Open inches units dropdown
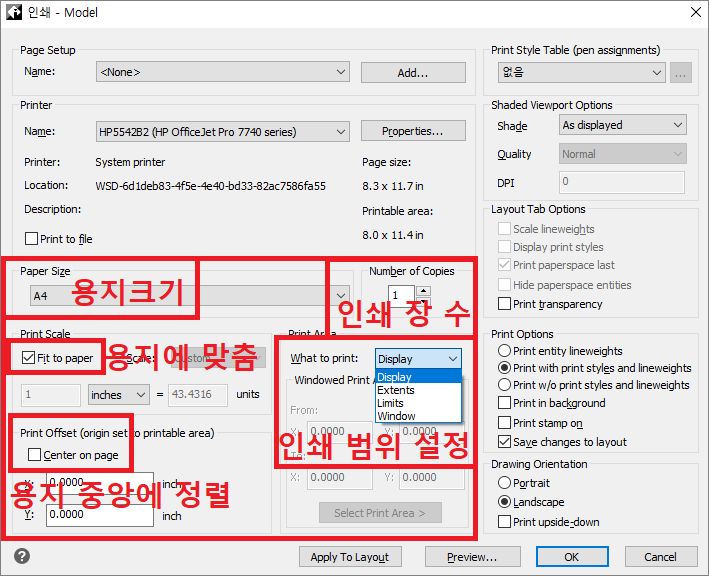This screenshot has width=709, height=576. [x=118, y=395]
